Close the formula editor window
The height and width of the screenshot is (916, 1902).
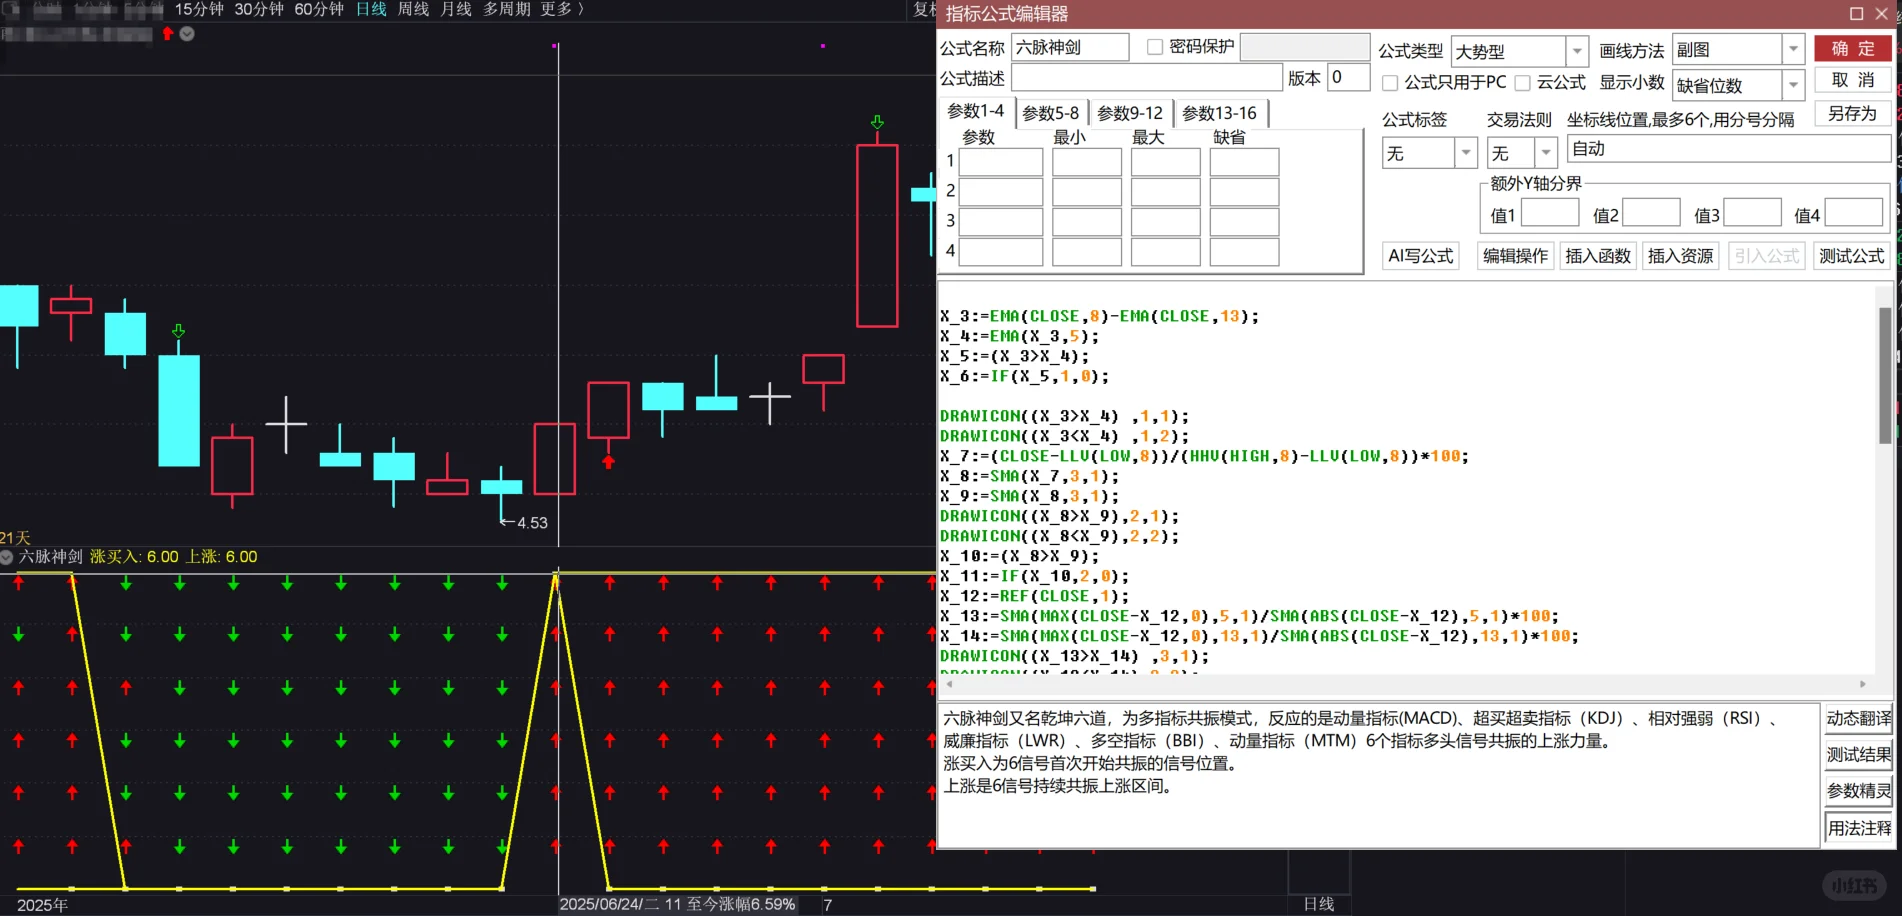pyautogui.click(x=1882, y=13)
